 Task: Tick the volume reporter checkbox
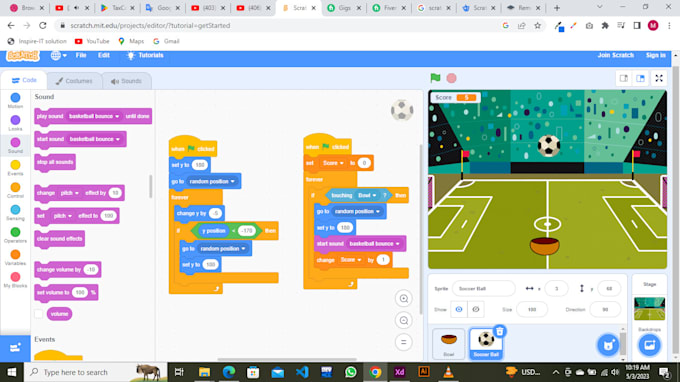(39, 314)
